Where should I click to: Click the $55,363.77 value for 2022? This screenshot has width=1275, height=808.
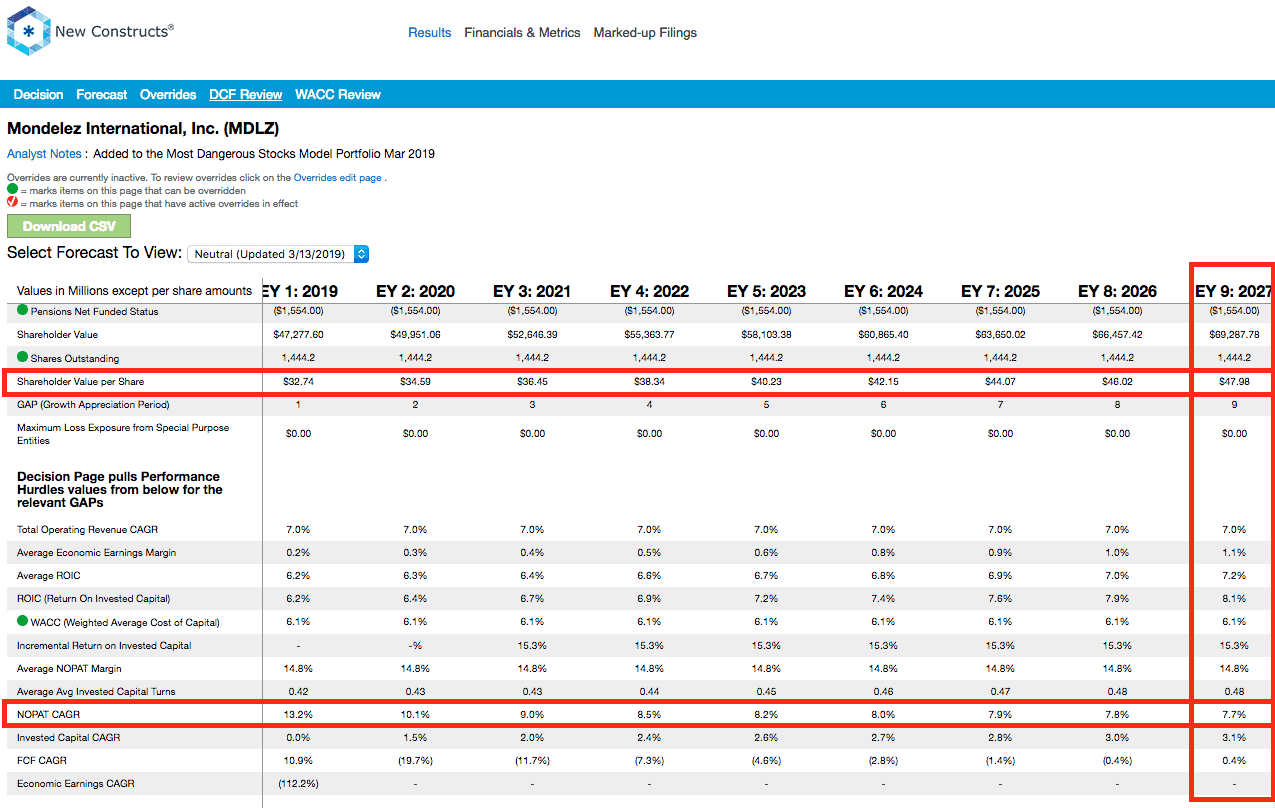649,334
